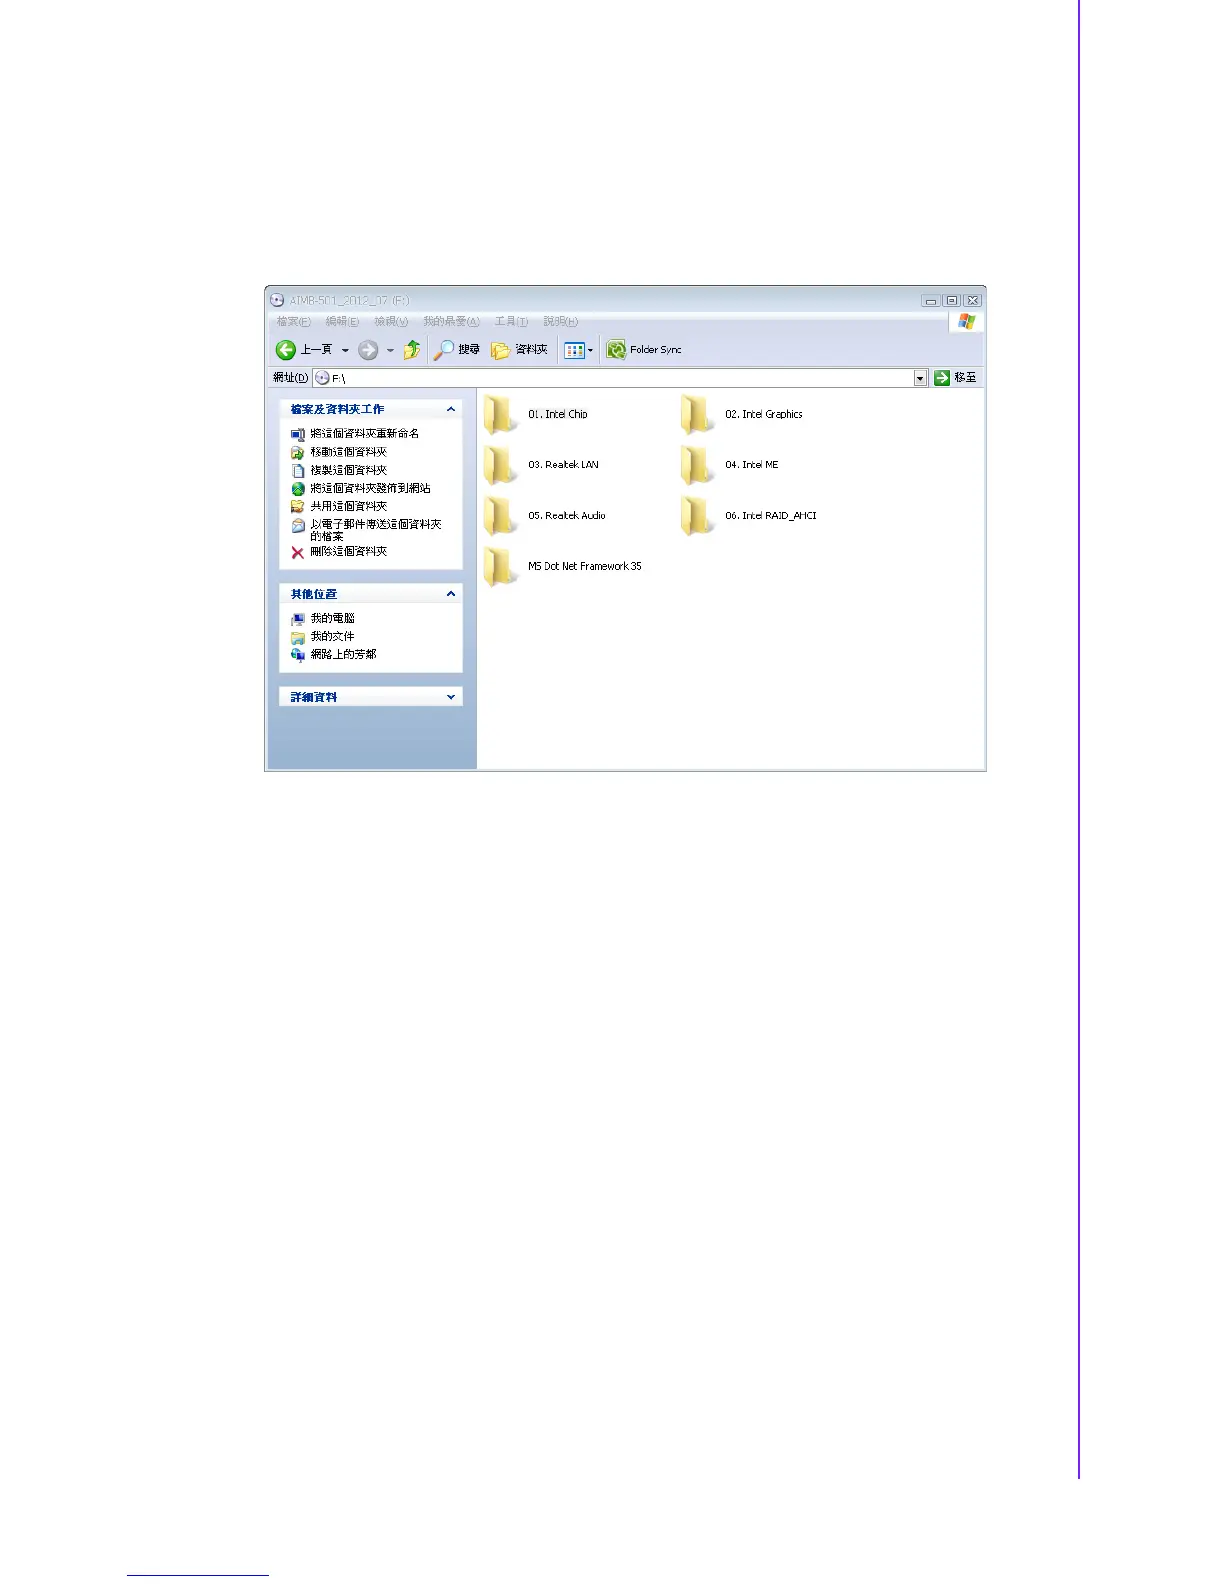Image resolution: width=1224 pixels, height=1584 pixels.
Task: Select the 05. Realtek Audio folder
Action: [x=545, y=516]
